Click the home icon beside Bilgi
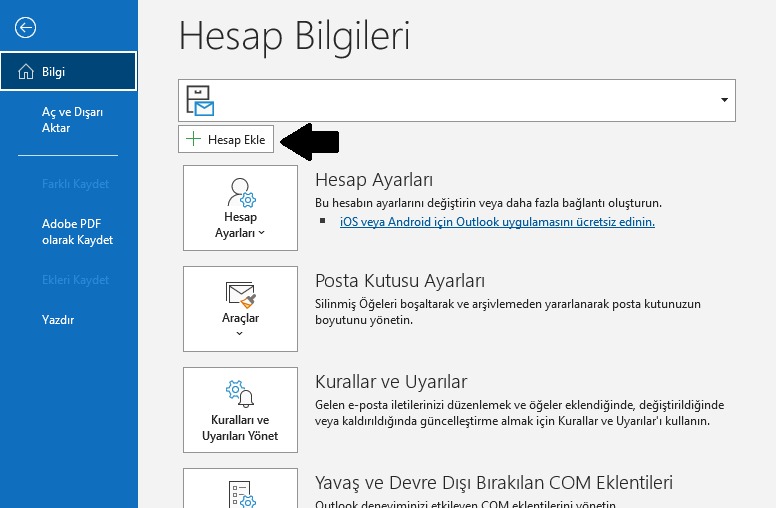The image size is (776, 508). (26, 72)
